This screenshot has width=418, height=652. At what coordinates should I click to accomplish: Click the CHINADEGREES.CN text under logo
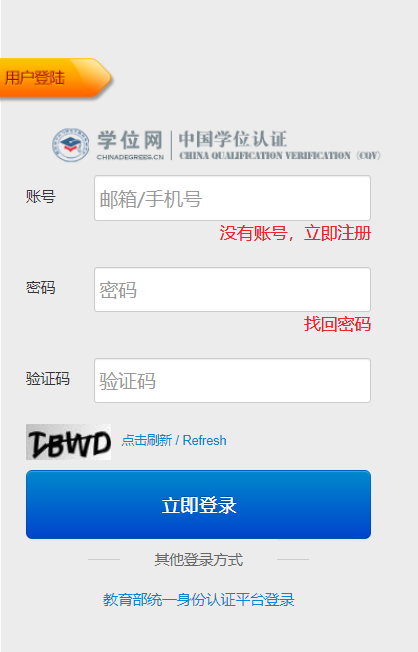point(130,157)
